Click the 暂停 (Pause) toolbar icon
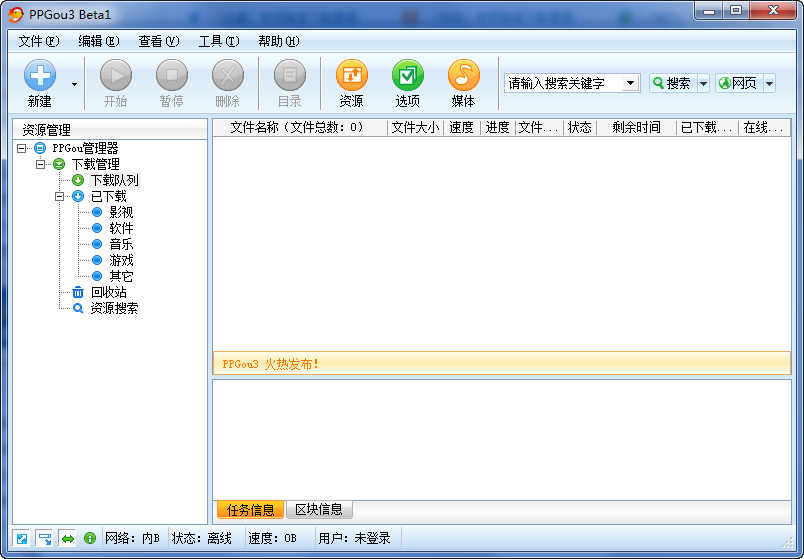Viewport: 804px width, 559px height. coord(172,75)
